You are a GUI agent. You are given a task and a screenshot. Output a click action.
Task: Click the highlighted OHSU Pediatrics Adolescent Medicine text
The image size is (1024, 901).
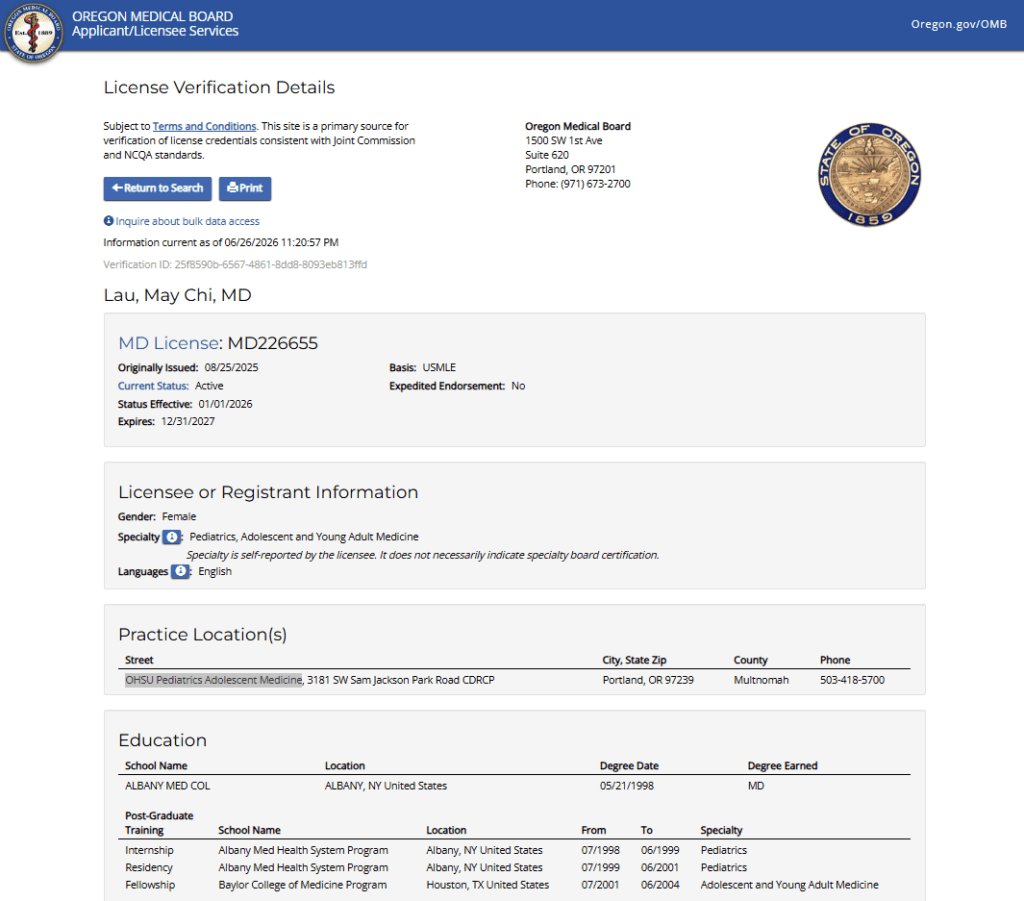click(x=214, y=680)
